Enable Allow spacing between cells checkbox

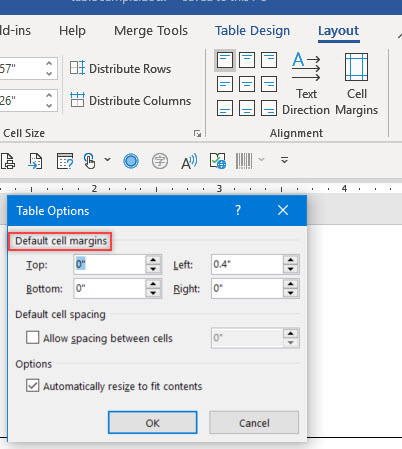click(x=32, y=337)
